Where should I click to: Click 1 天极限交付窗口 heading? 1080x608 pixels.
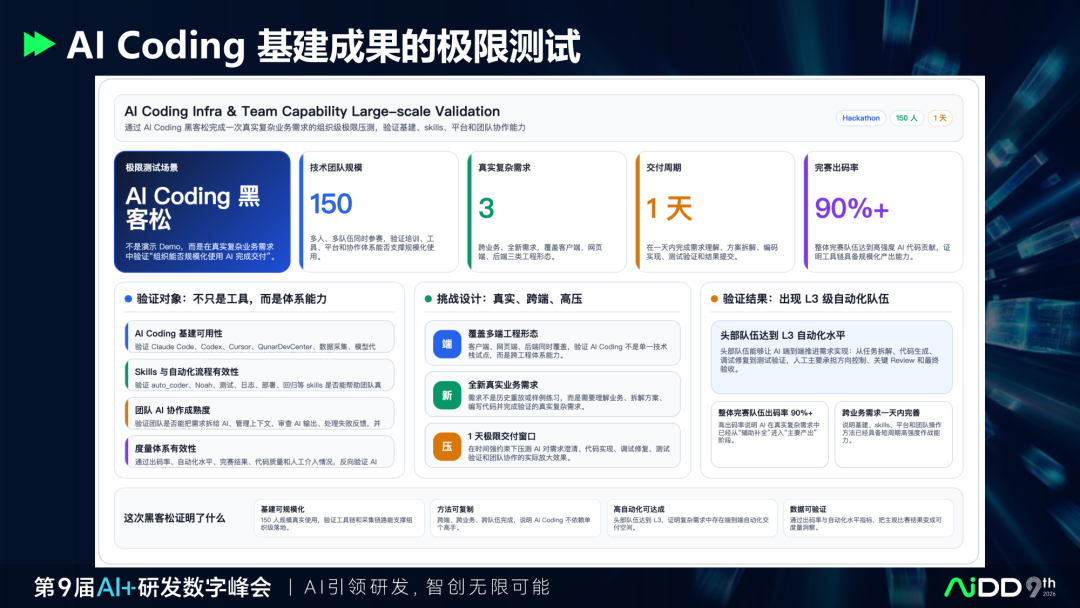coord(501,436)
